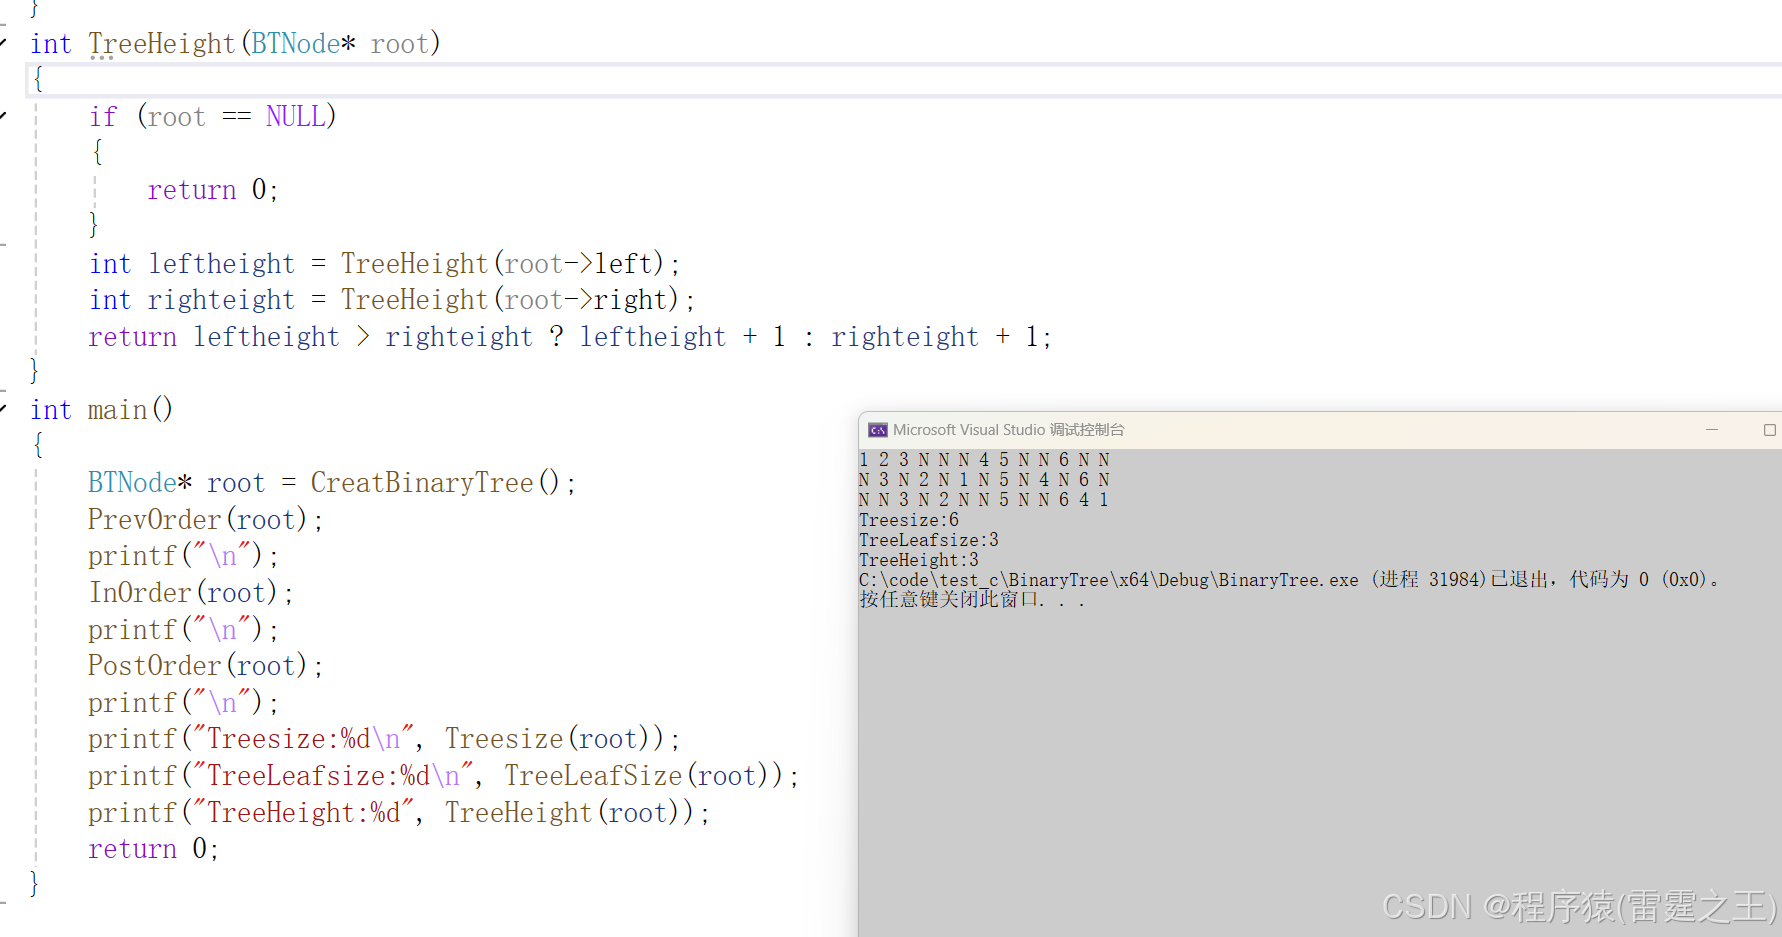Click the 'TreeHeight:3' console output
Viewport: 1782px width, 937px height.
919,560
